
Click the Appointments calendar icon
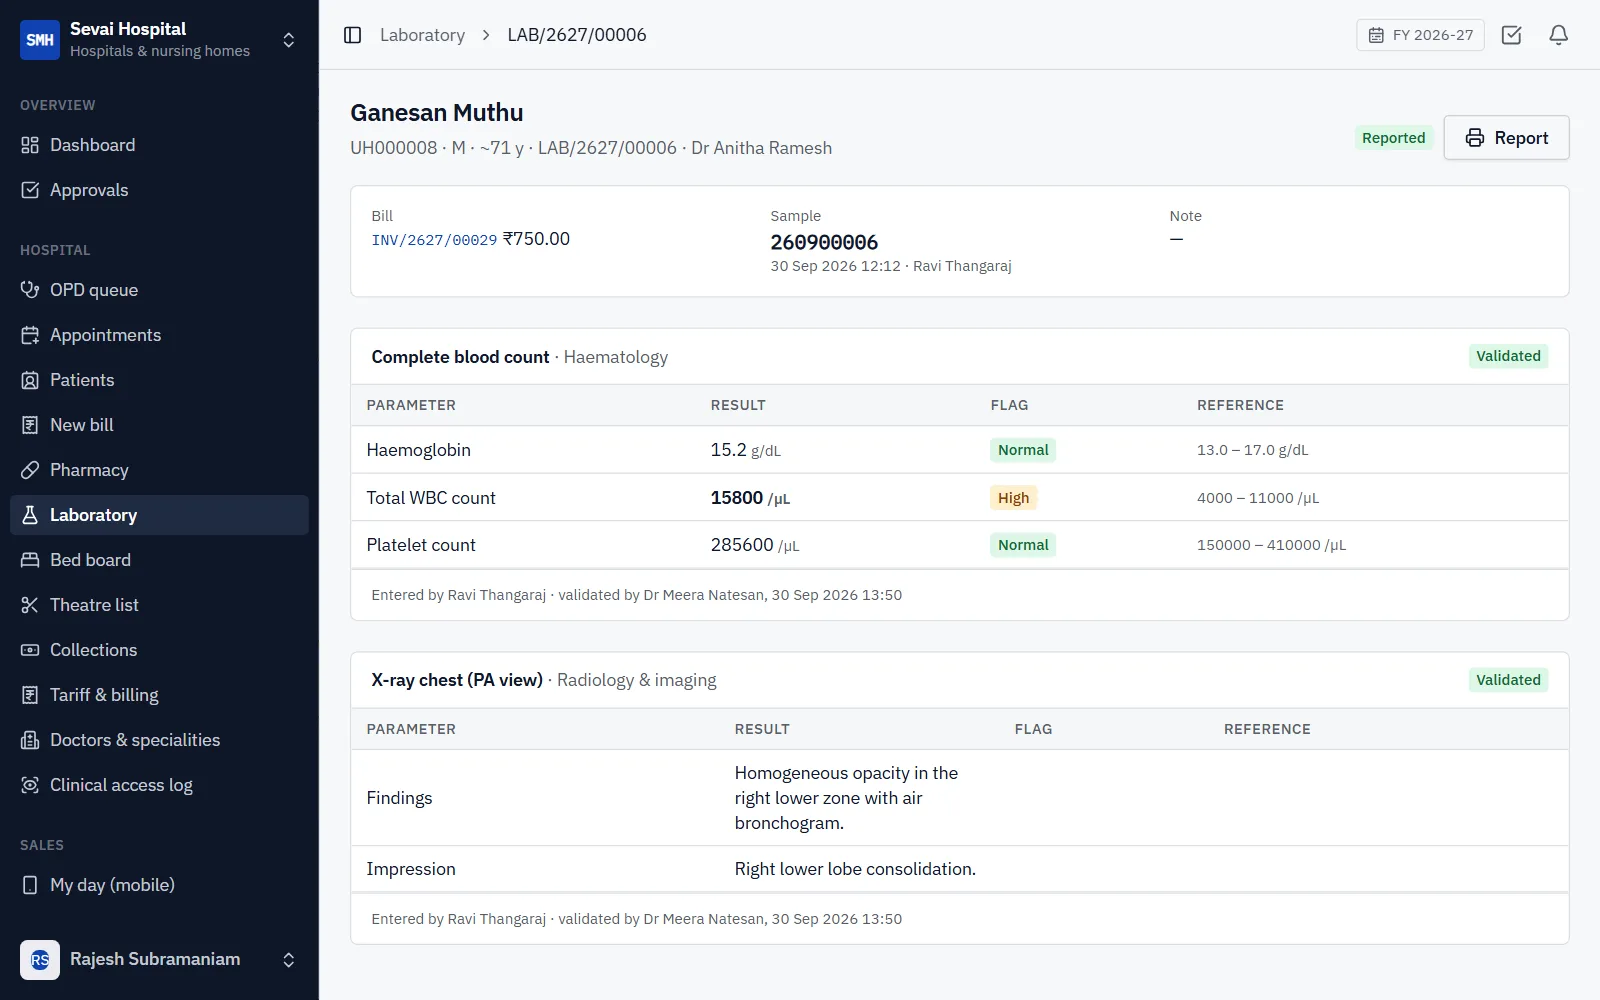pos(30,335)
